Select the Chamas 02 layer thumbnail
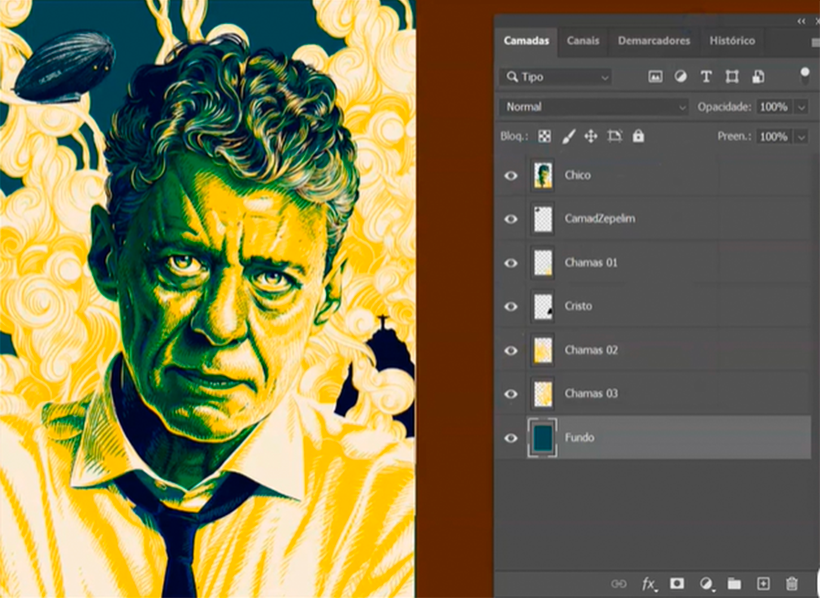This screenshot has width=820, height=598. [x=543, y=350]
